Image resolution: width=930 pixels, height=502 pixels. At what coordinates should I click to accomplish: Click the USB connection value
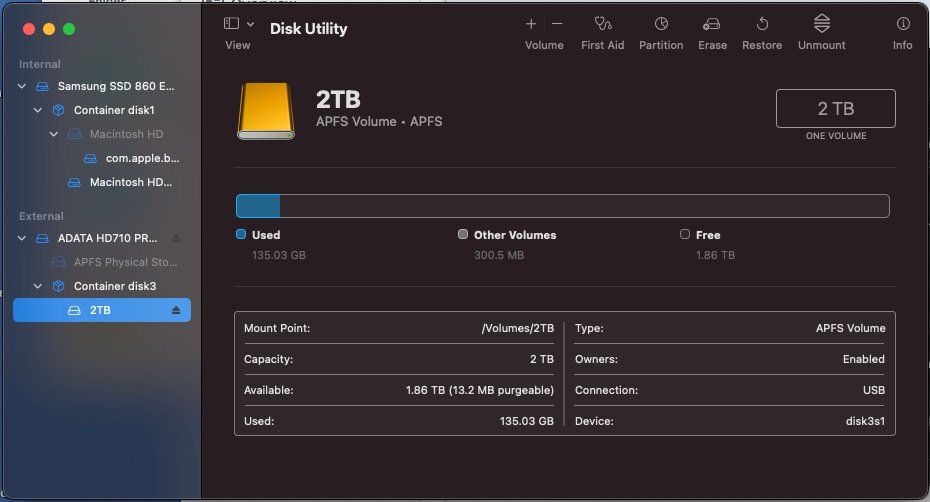click(x=874, y=390)
